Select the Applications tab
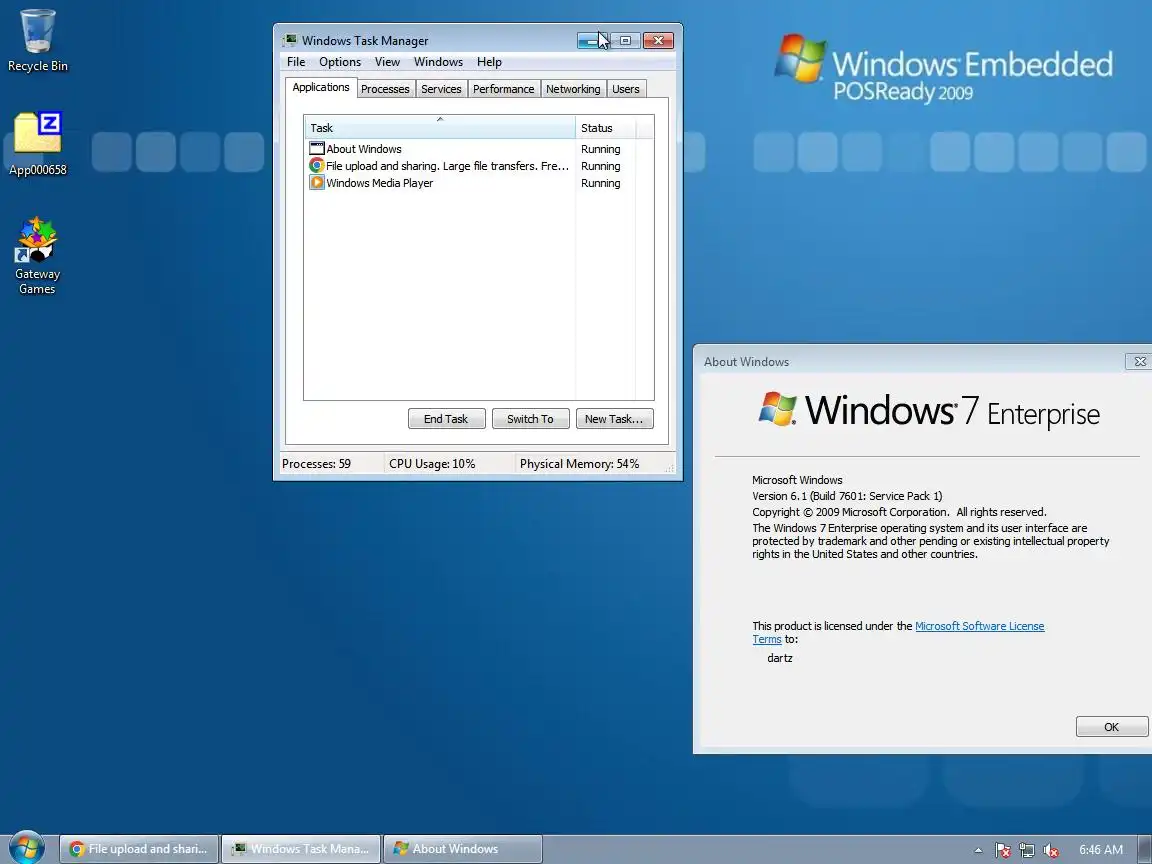The image size is (1152, 864). pyautogui.click(x=321, y=87)
